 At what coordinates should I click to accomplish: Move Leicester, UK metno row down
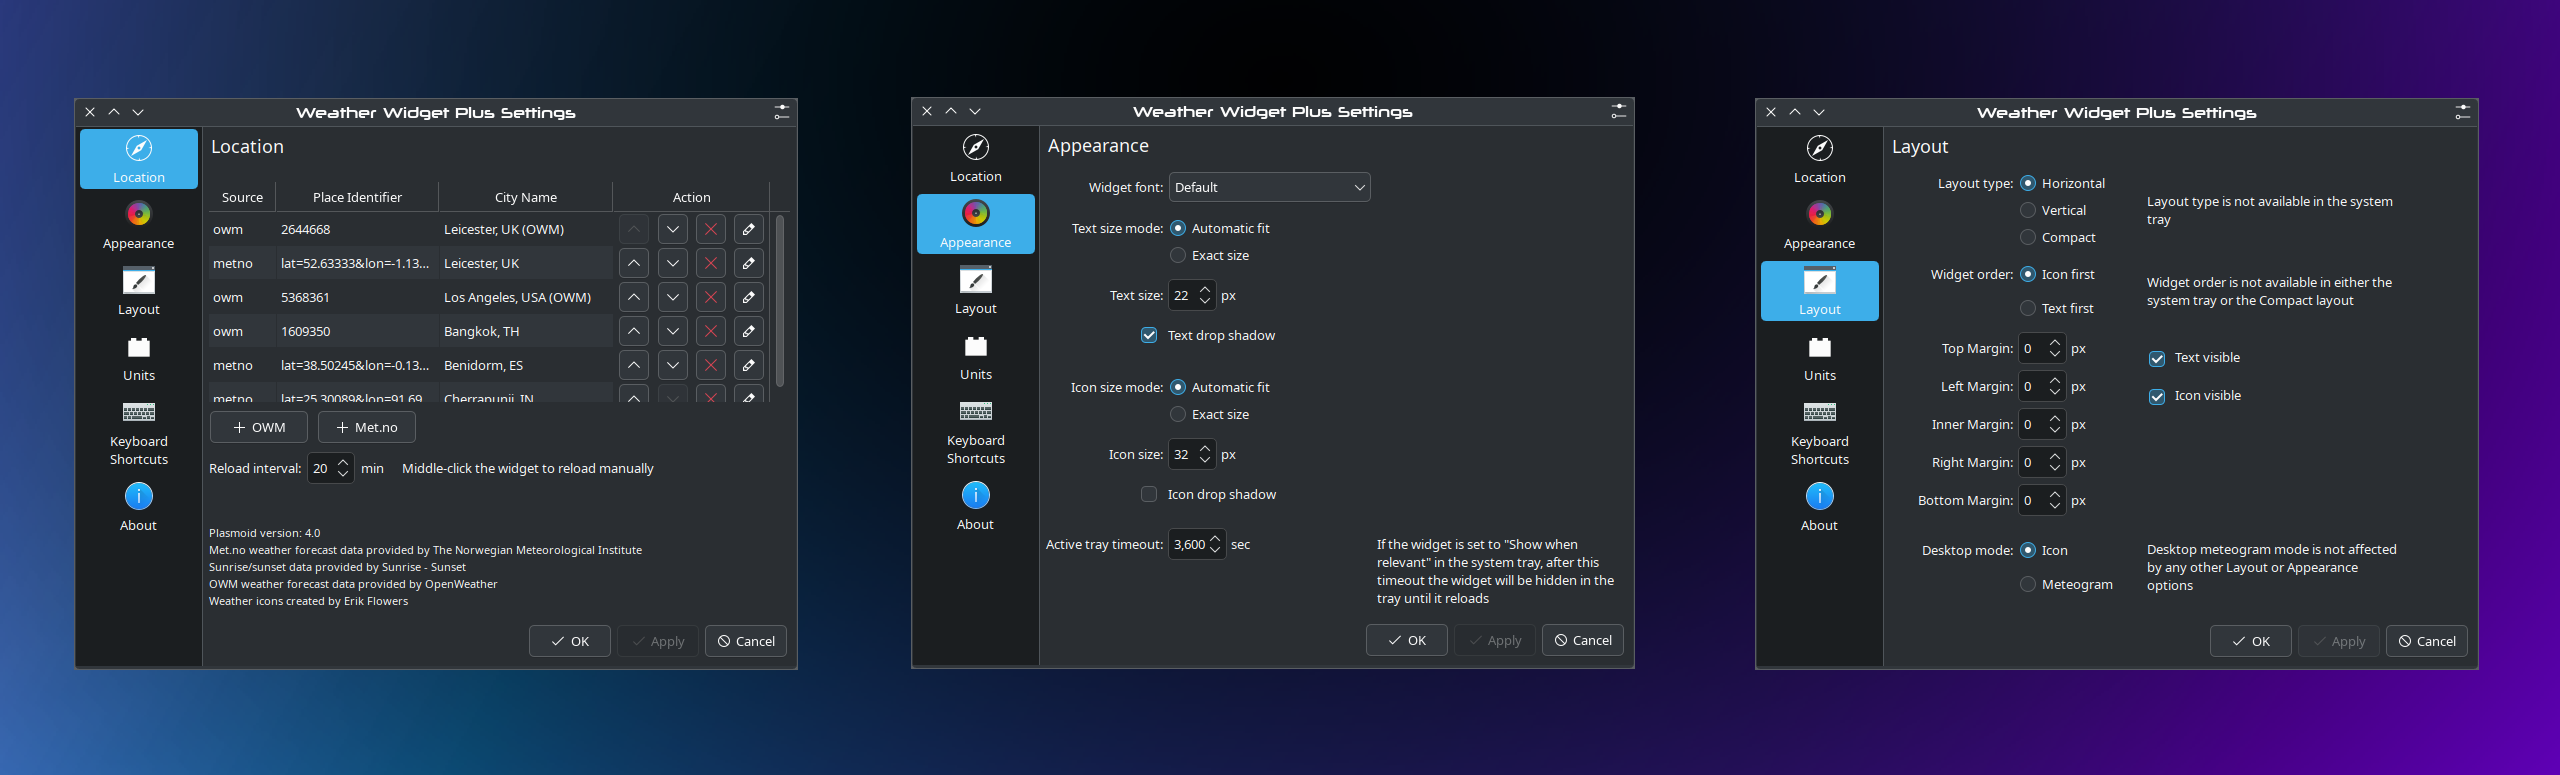[x=673, y=264]
